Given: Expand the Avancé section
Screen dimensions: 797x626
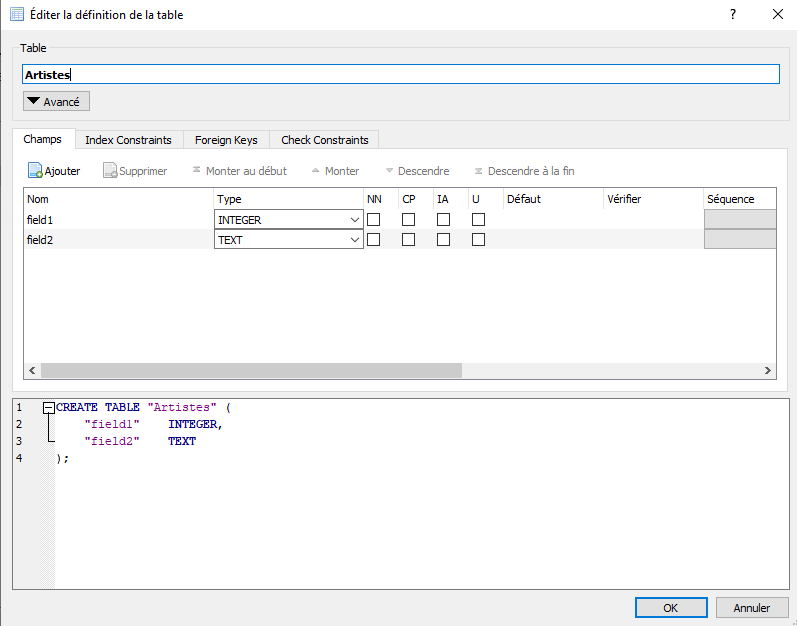Looking at the screenshot, I should pyautogui.click(x=56, y=101).
